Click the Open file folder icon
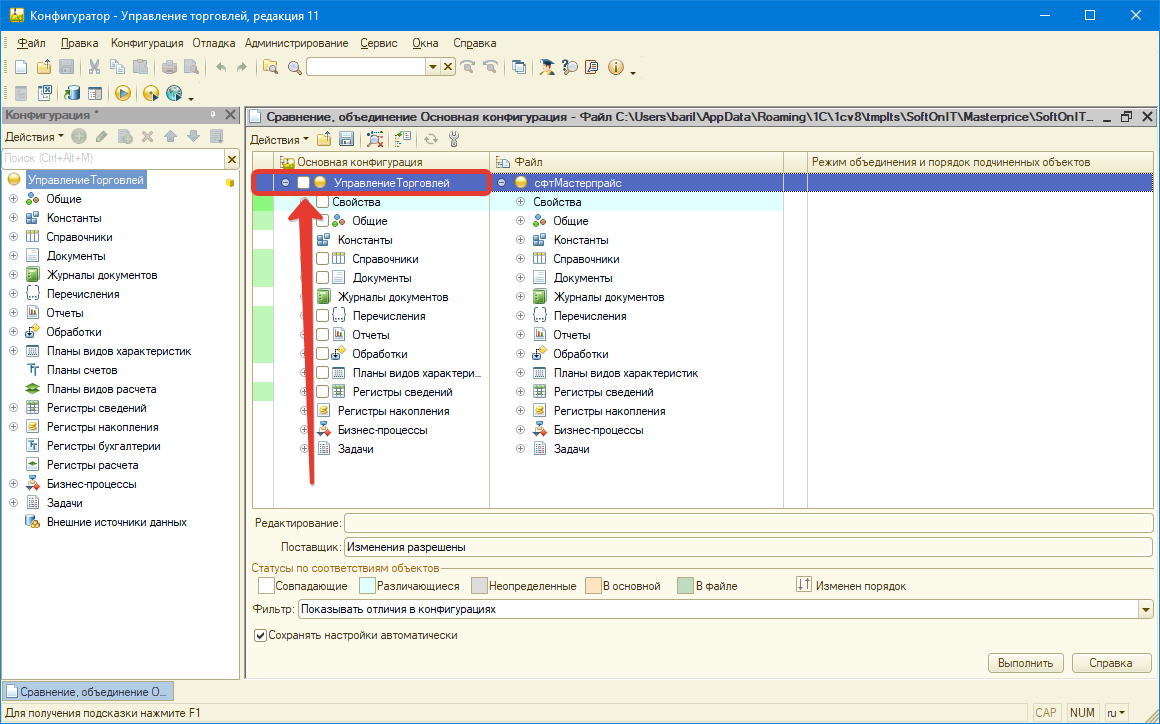 coord(43,67)
